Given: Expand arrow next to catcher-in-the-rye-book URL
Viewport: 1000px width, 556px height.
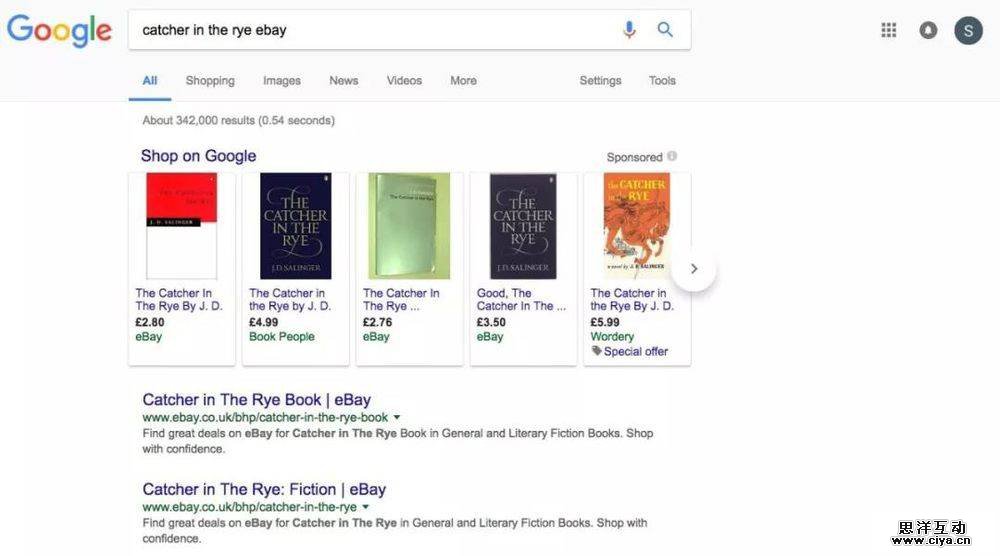Looking at the screenshot, I should pyautogui.click(x=397, y=417).
